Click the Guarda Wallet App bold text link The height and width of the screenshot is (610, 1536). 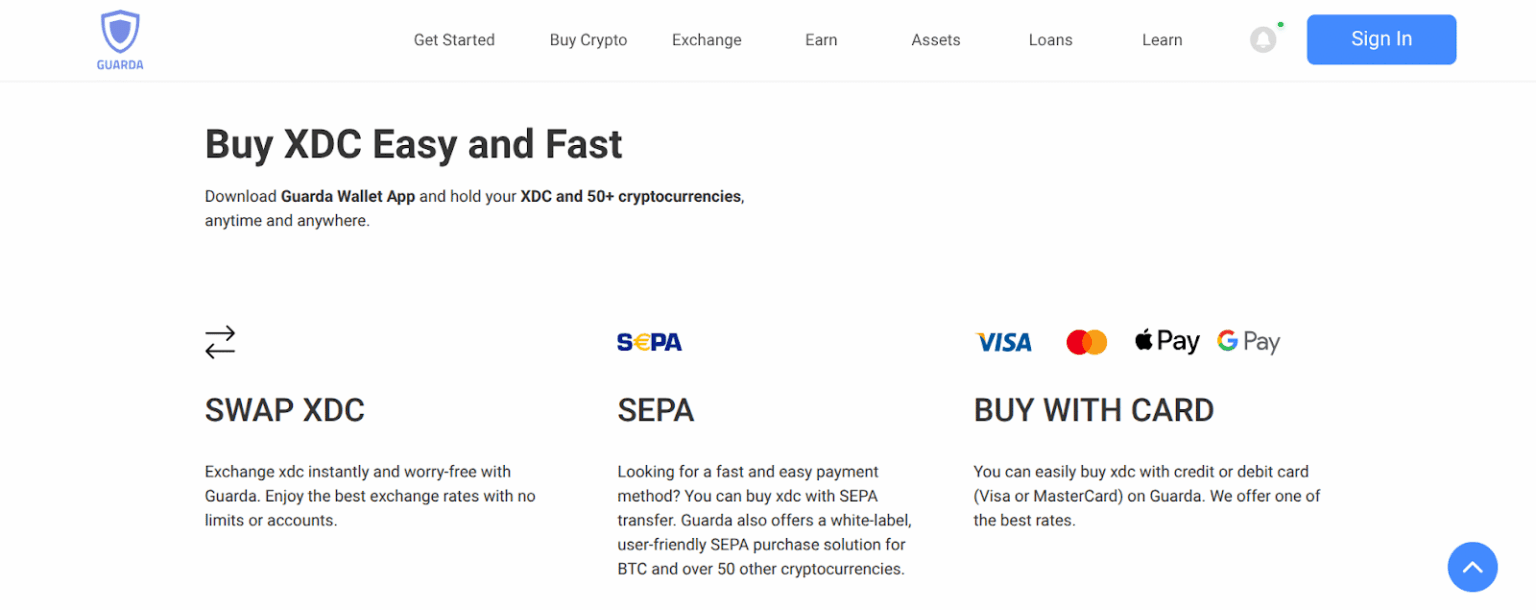pyautogui.click(x=348, y=196)
